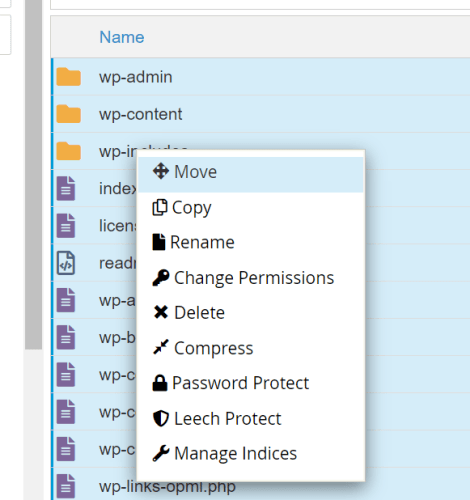470x500 pixels.
Task: Click the file icon of the wp-b row
Action: (66, 337)
